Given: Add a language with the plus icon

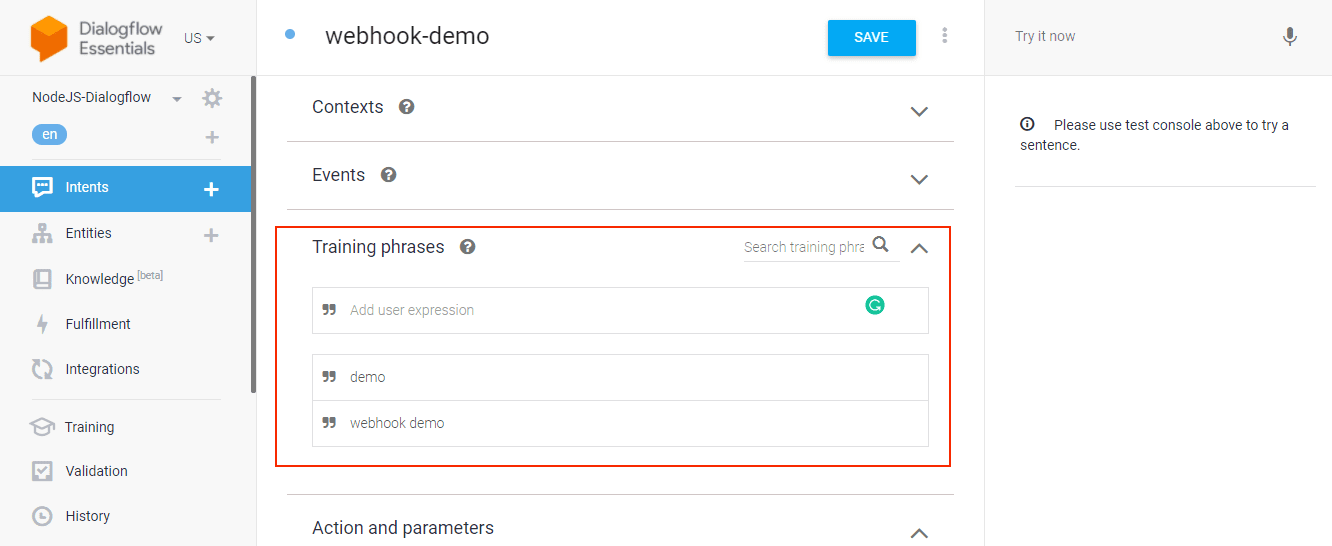Looking at the screenshot, I should coord(211,137).
